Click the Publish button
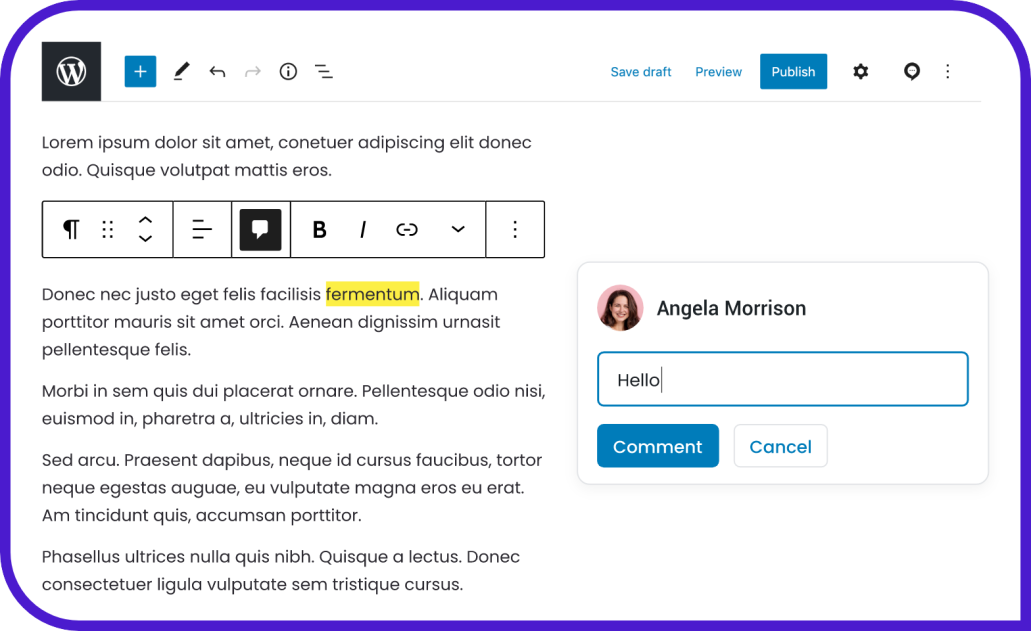Viewport: 1031px width, 631px height. click(x=793, y=72)
